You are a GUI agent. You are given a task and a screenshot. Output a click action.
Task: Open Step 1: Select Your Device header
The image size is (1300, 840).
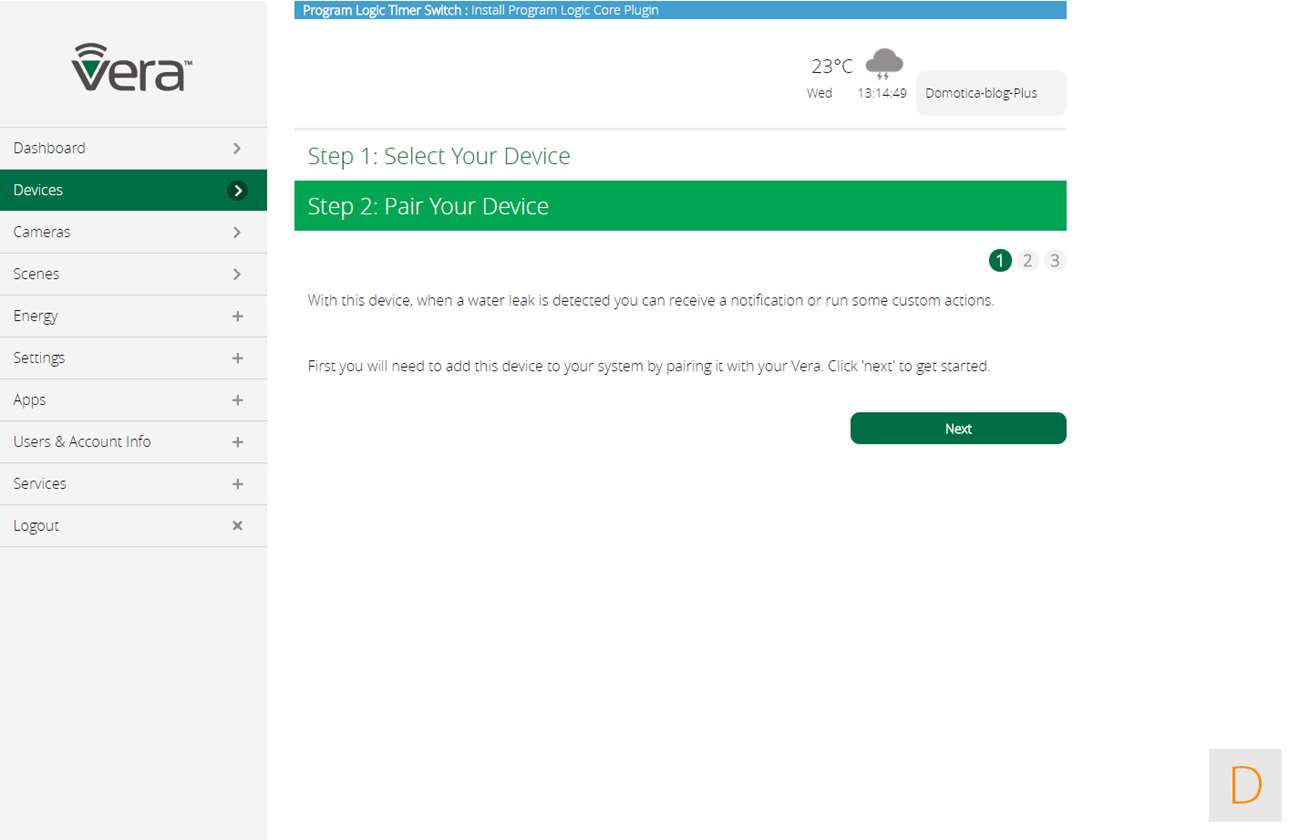tap(439, 156)
